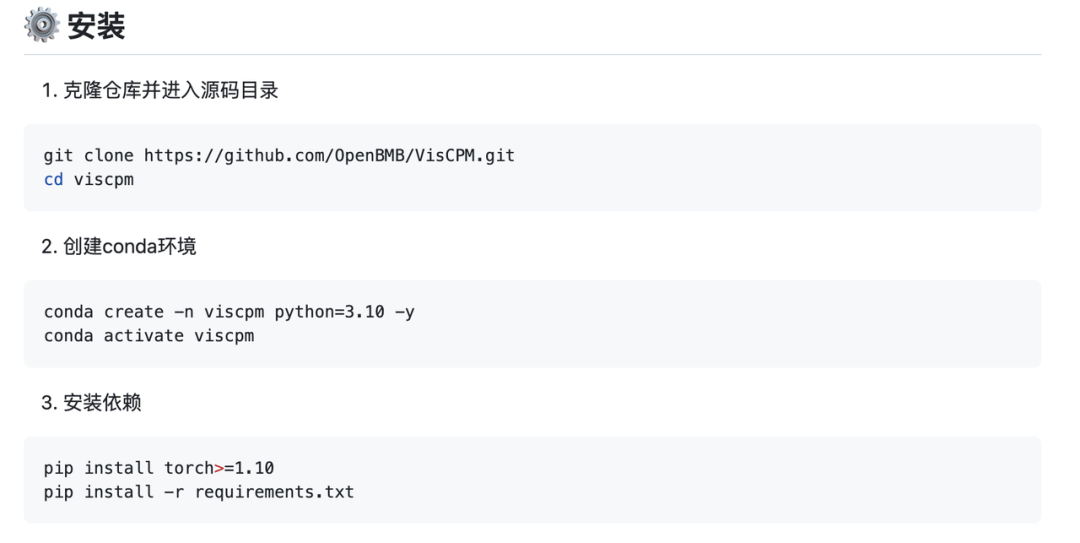
Task: Click the word create in the conda command
Action: point(134,312)
